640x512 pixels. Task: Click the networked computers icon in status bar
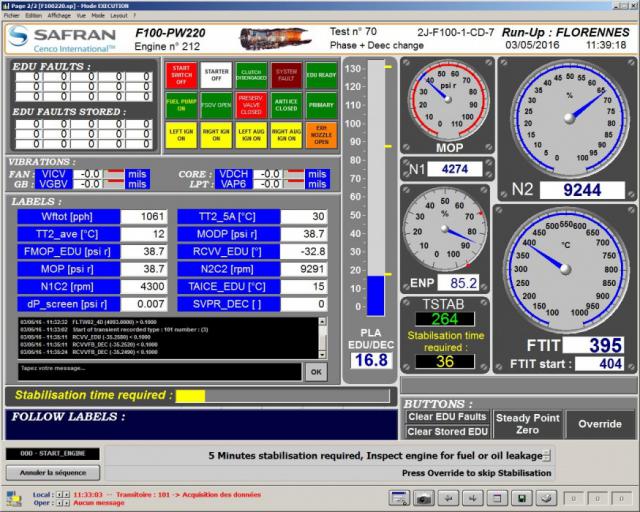tap(14, 499)
